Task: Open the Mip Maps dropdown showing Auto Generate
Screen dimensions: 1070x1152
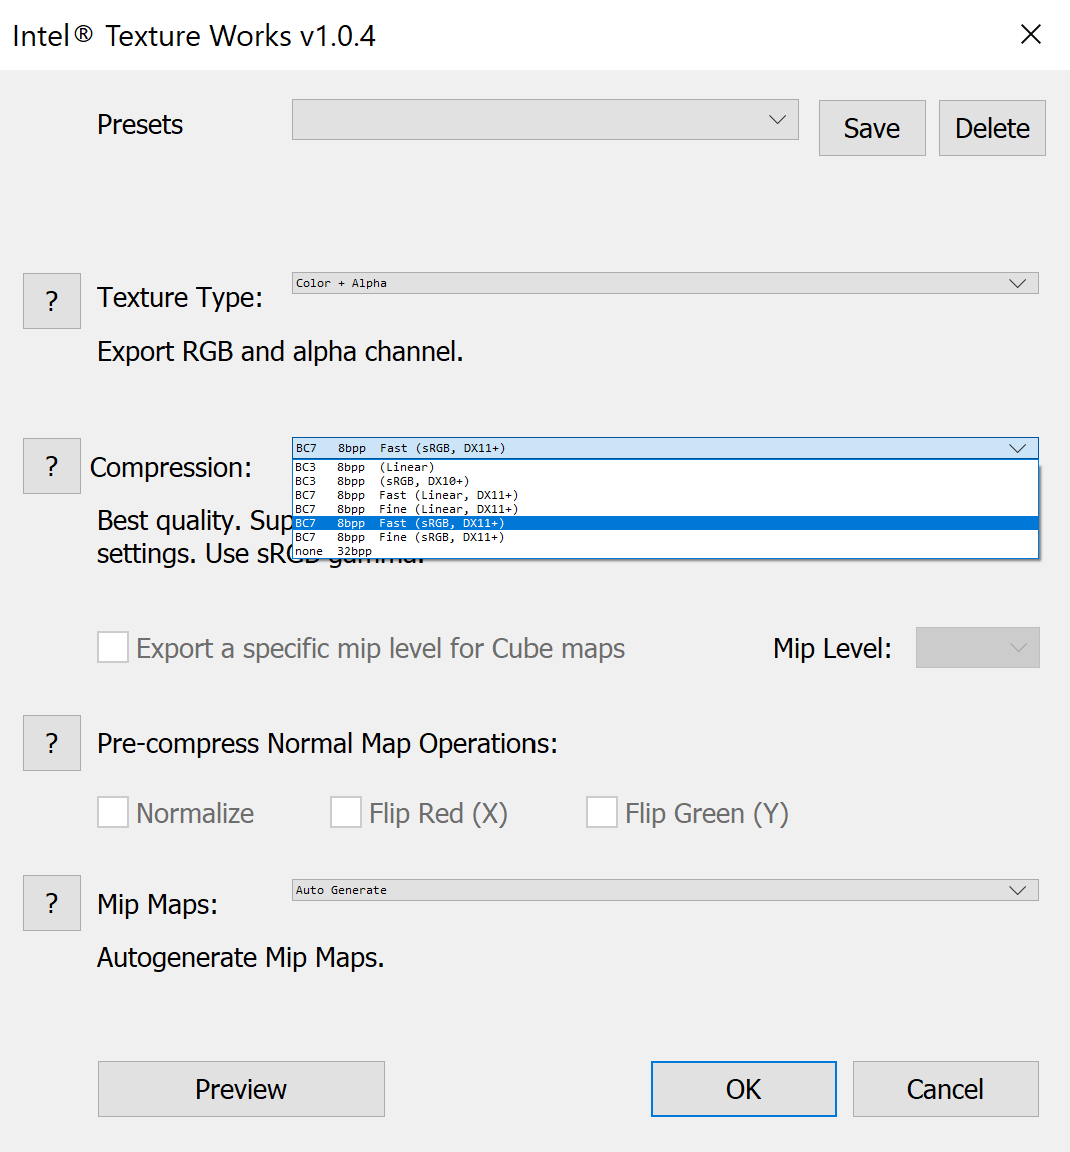Action: tap(665, 890)
